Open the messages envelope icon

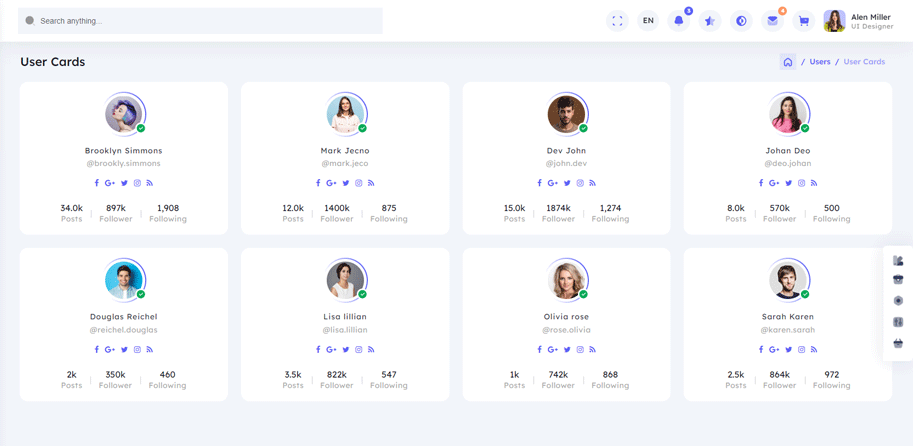pyautogui.click(x=772, y=21)
